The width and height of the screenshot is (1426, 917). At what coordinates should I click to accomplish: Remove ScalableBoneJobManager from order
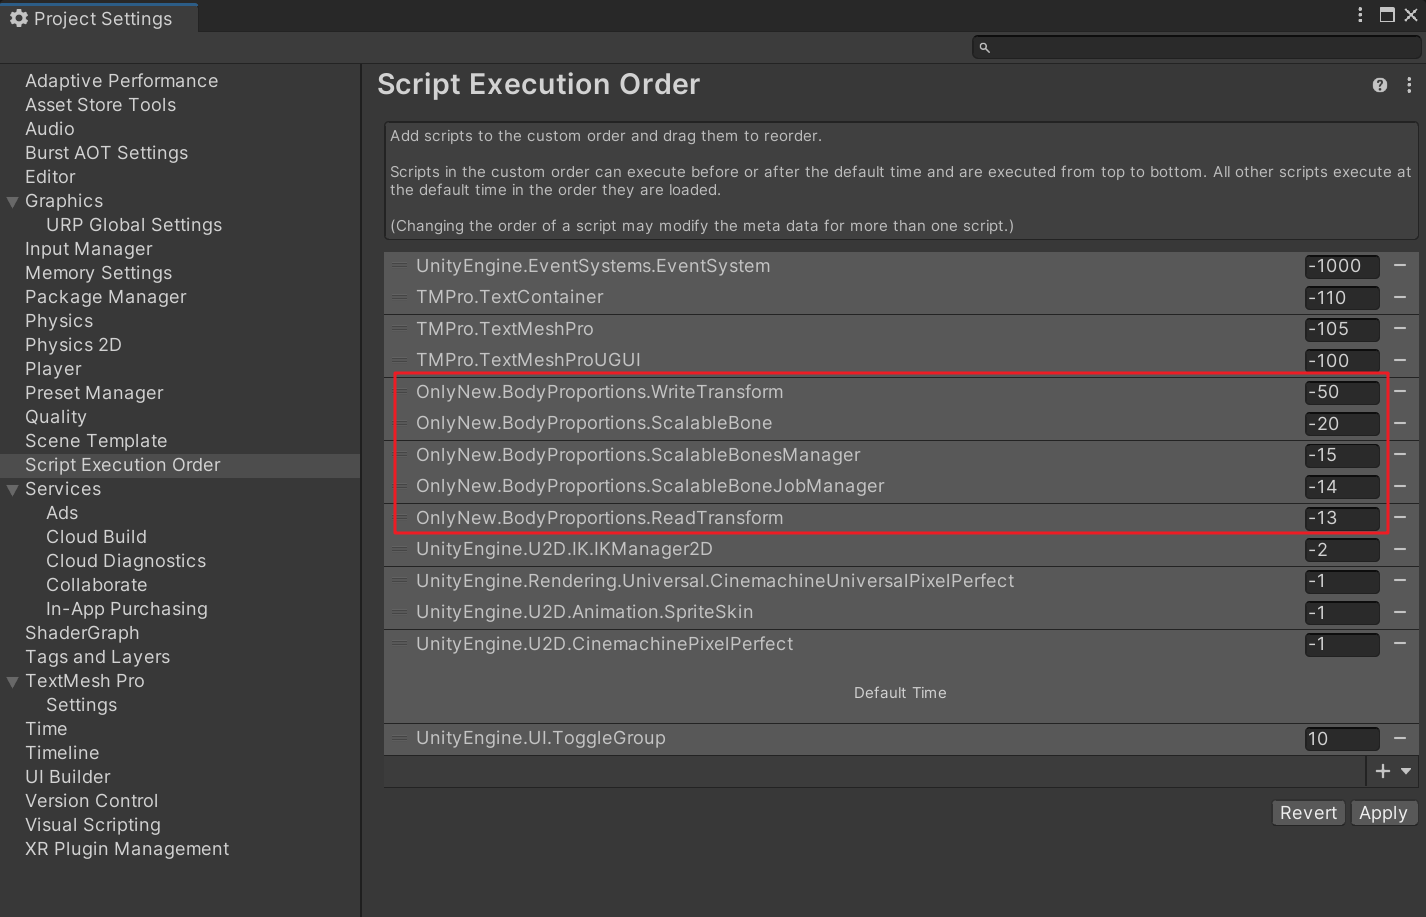pos(1400,486)
